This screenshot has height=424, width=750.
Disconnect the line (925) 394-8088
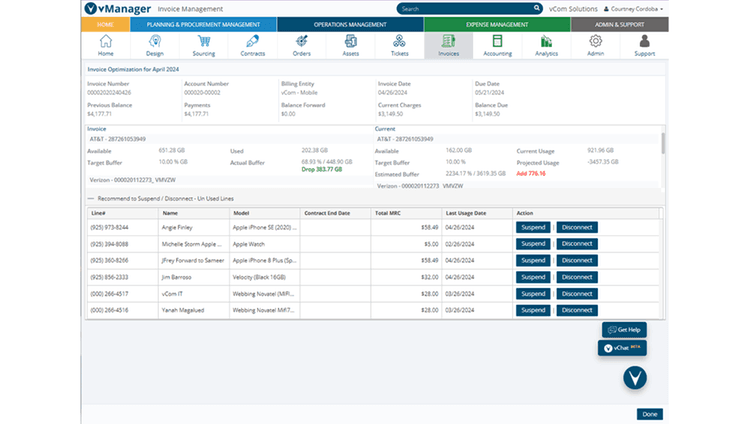[x=577, y=244]
